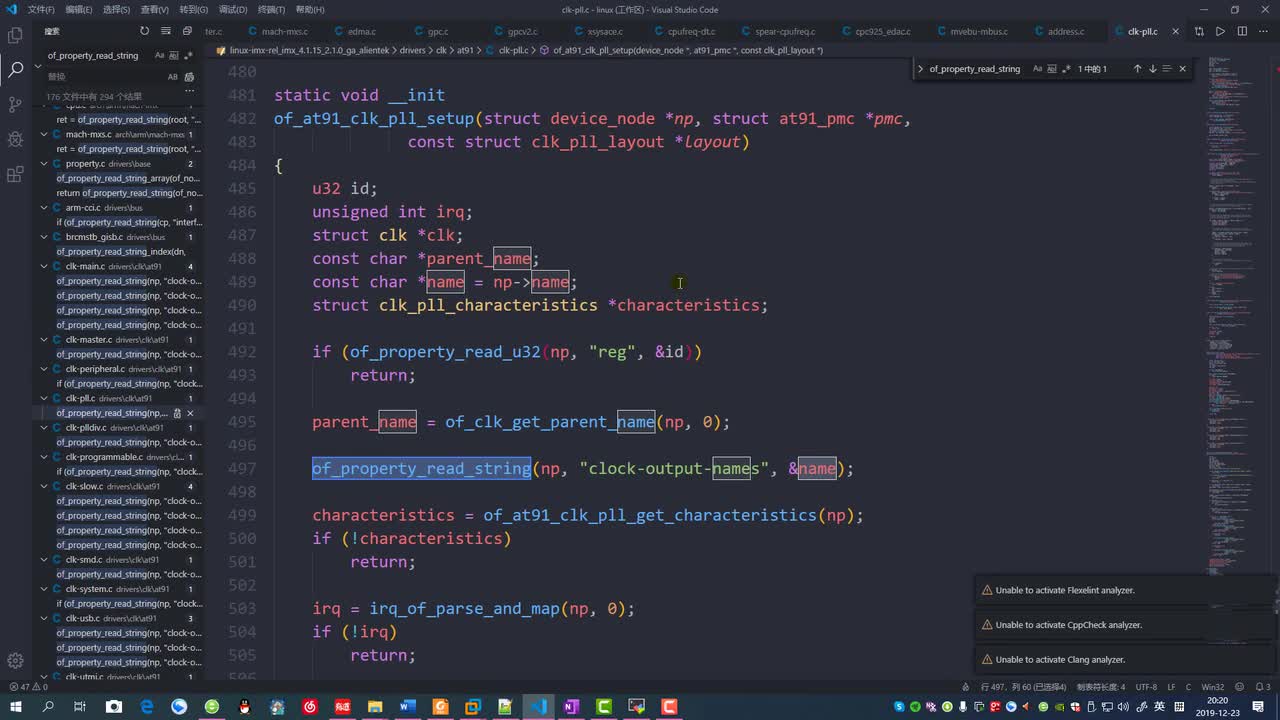This screenshot has height=720, width=1280.
Task: Collapse property.c search results group
Action: coord(44,163)
